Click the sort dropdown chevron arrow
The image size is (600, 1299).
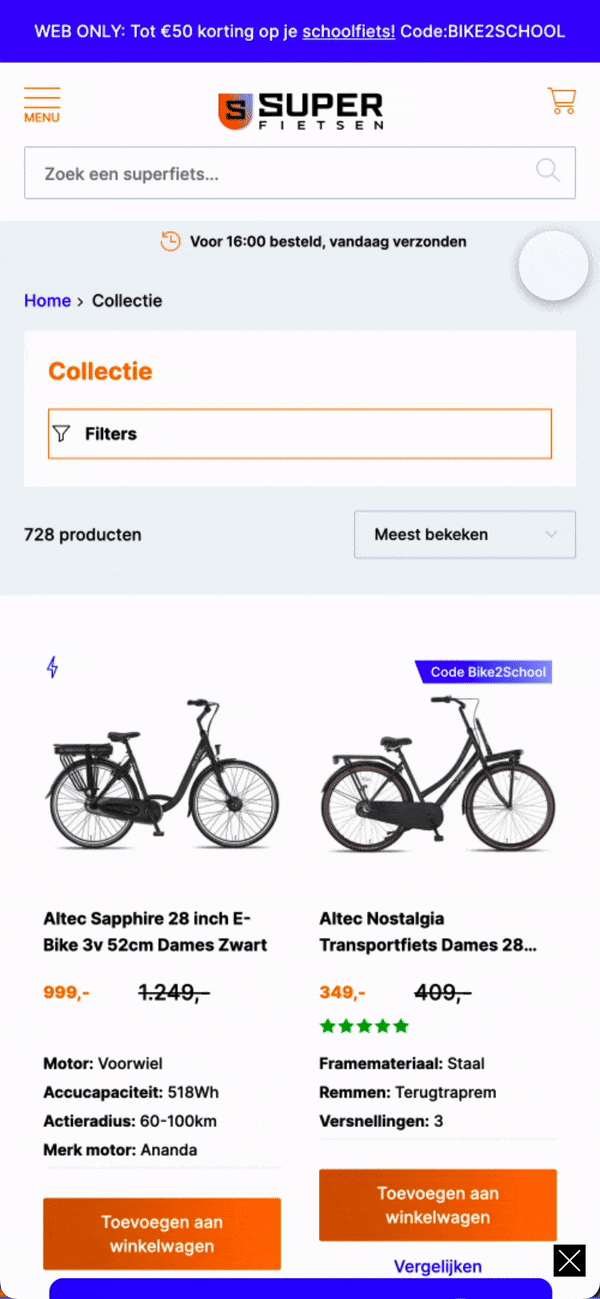pos(551,534)
